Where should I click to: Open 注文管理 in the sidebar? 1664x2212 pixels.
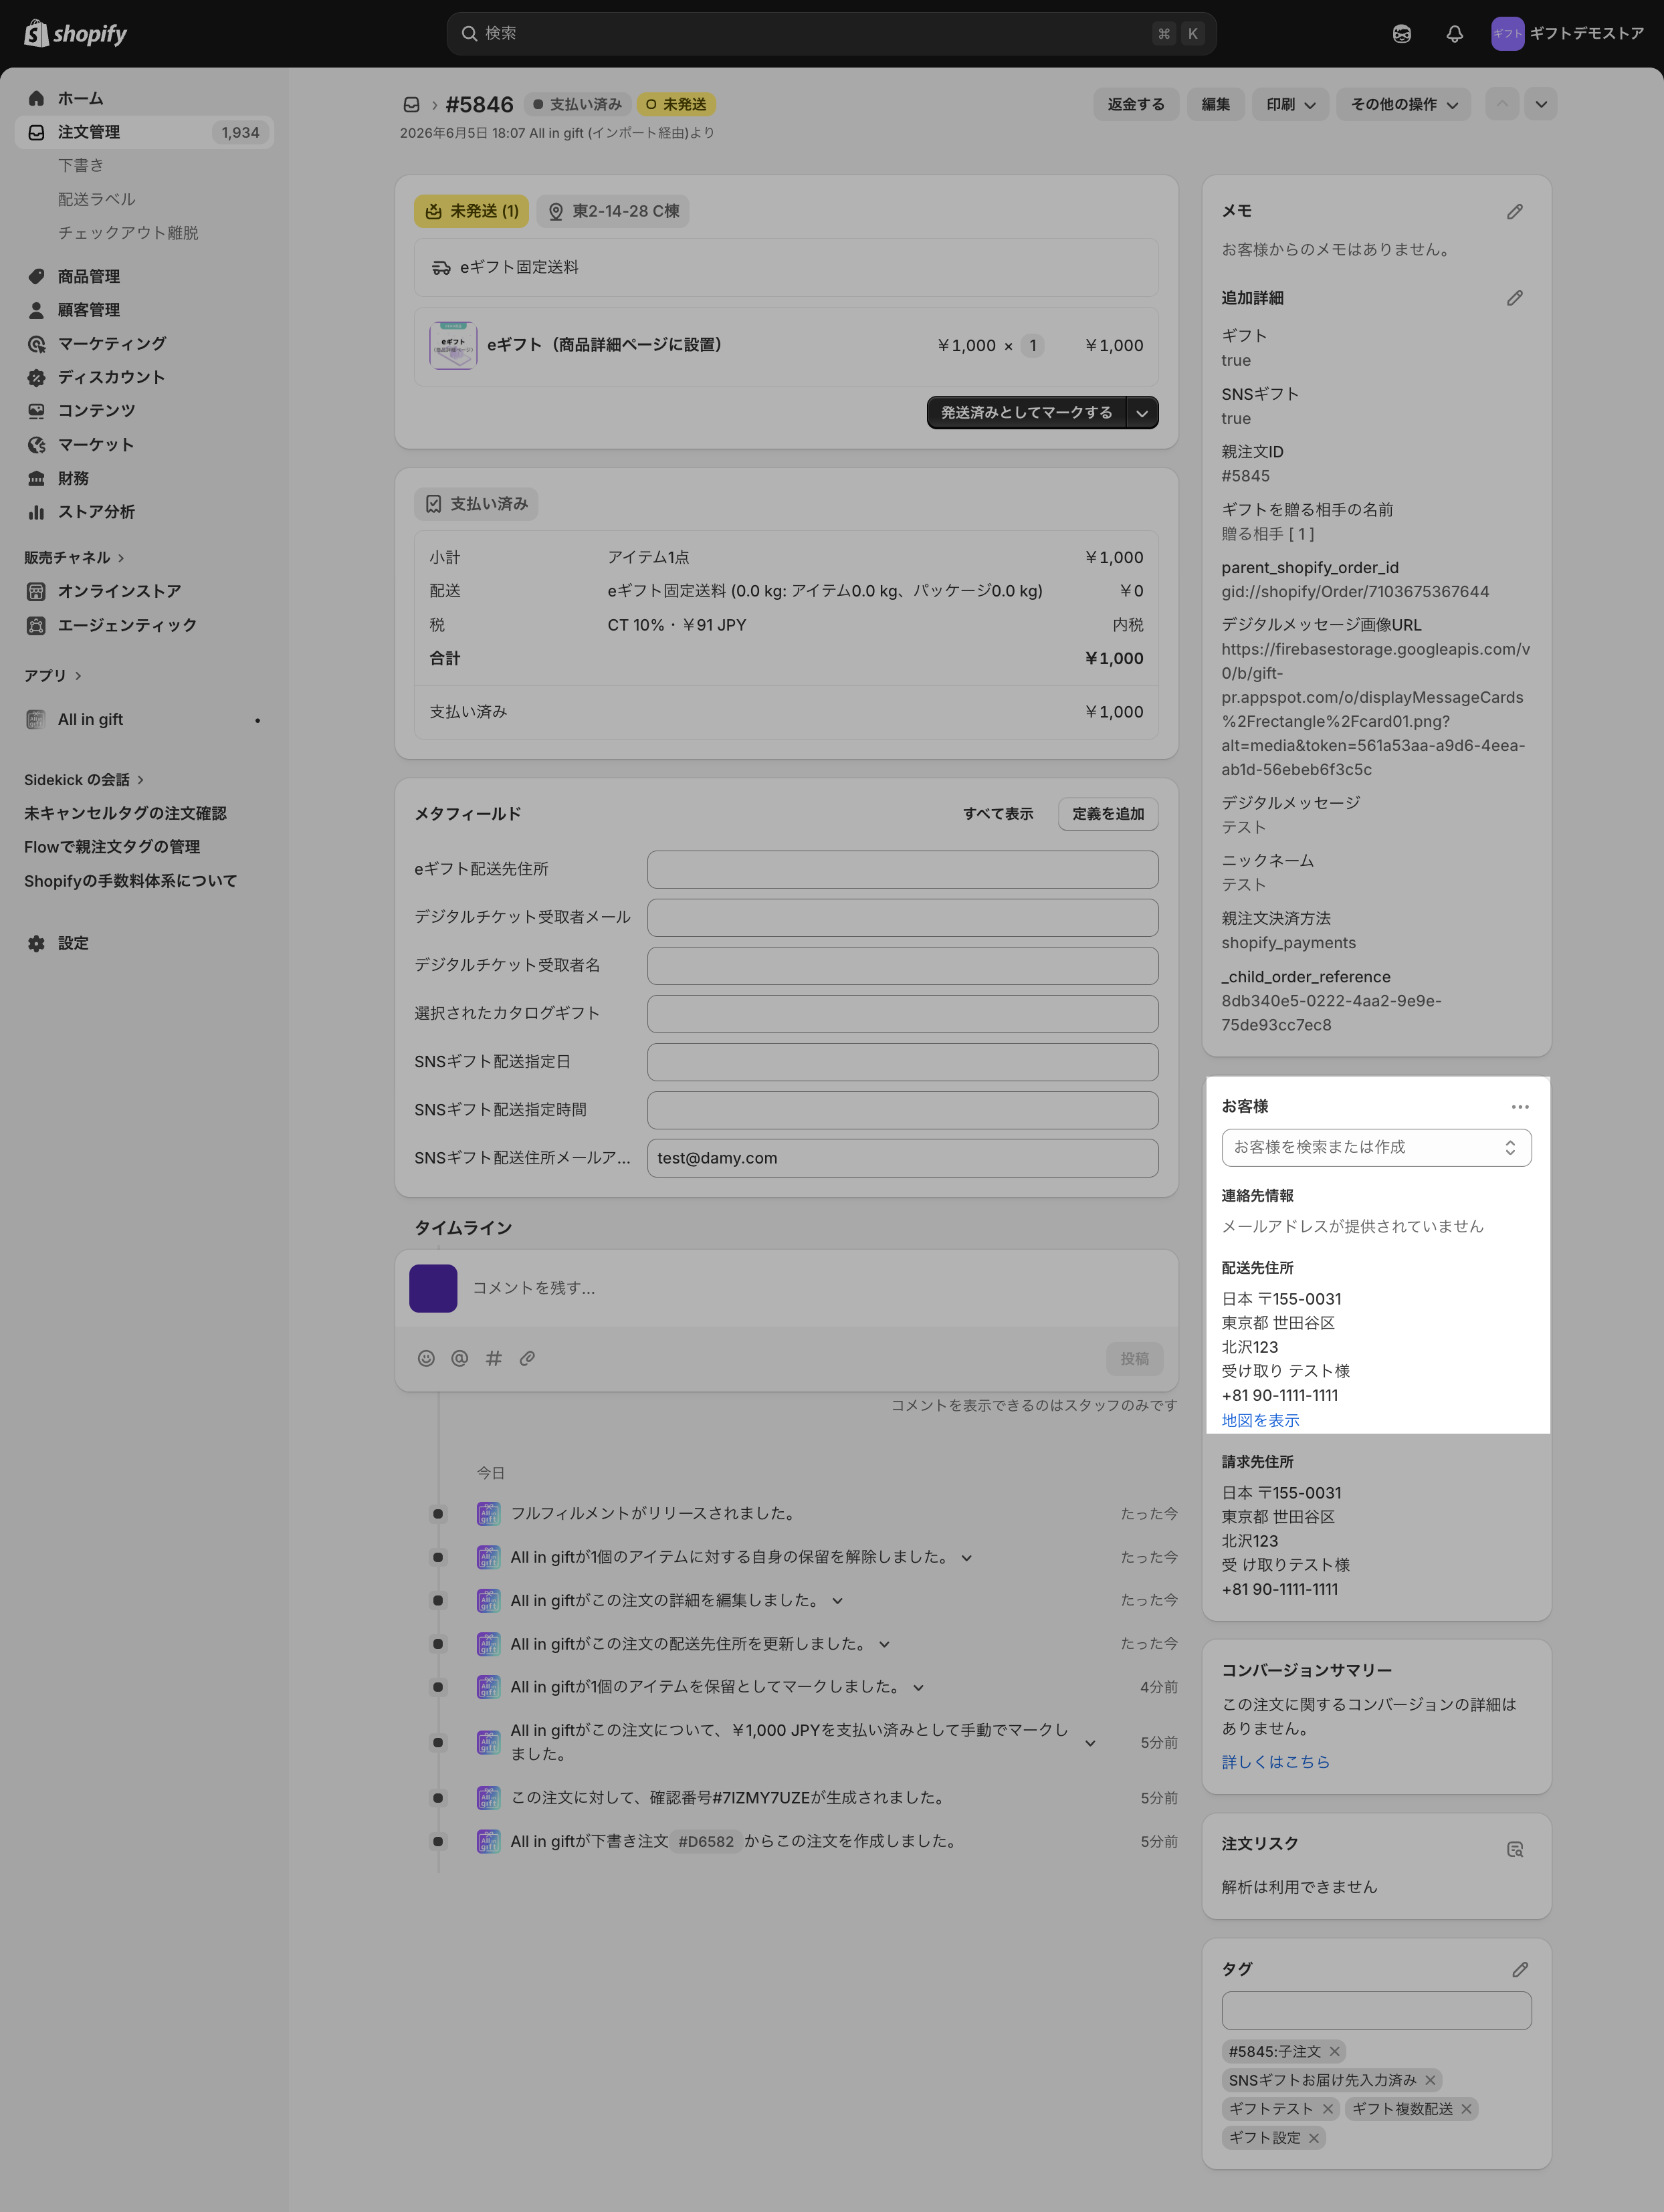144,132
